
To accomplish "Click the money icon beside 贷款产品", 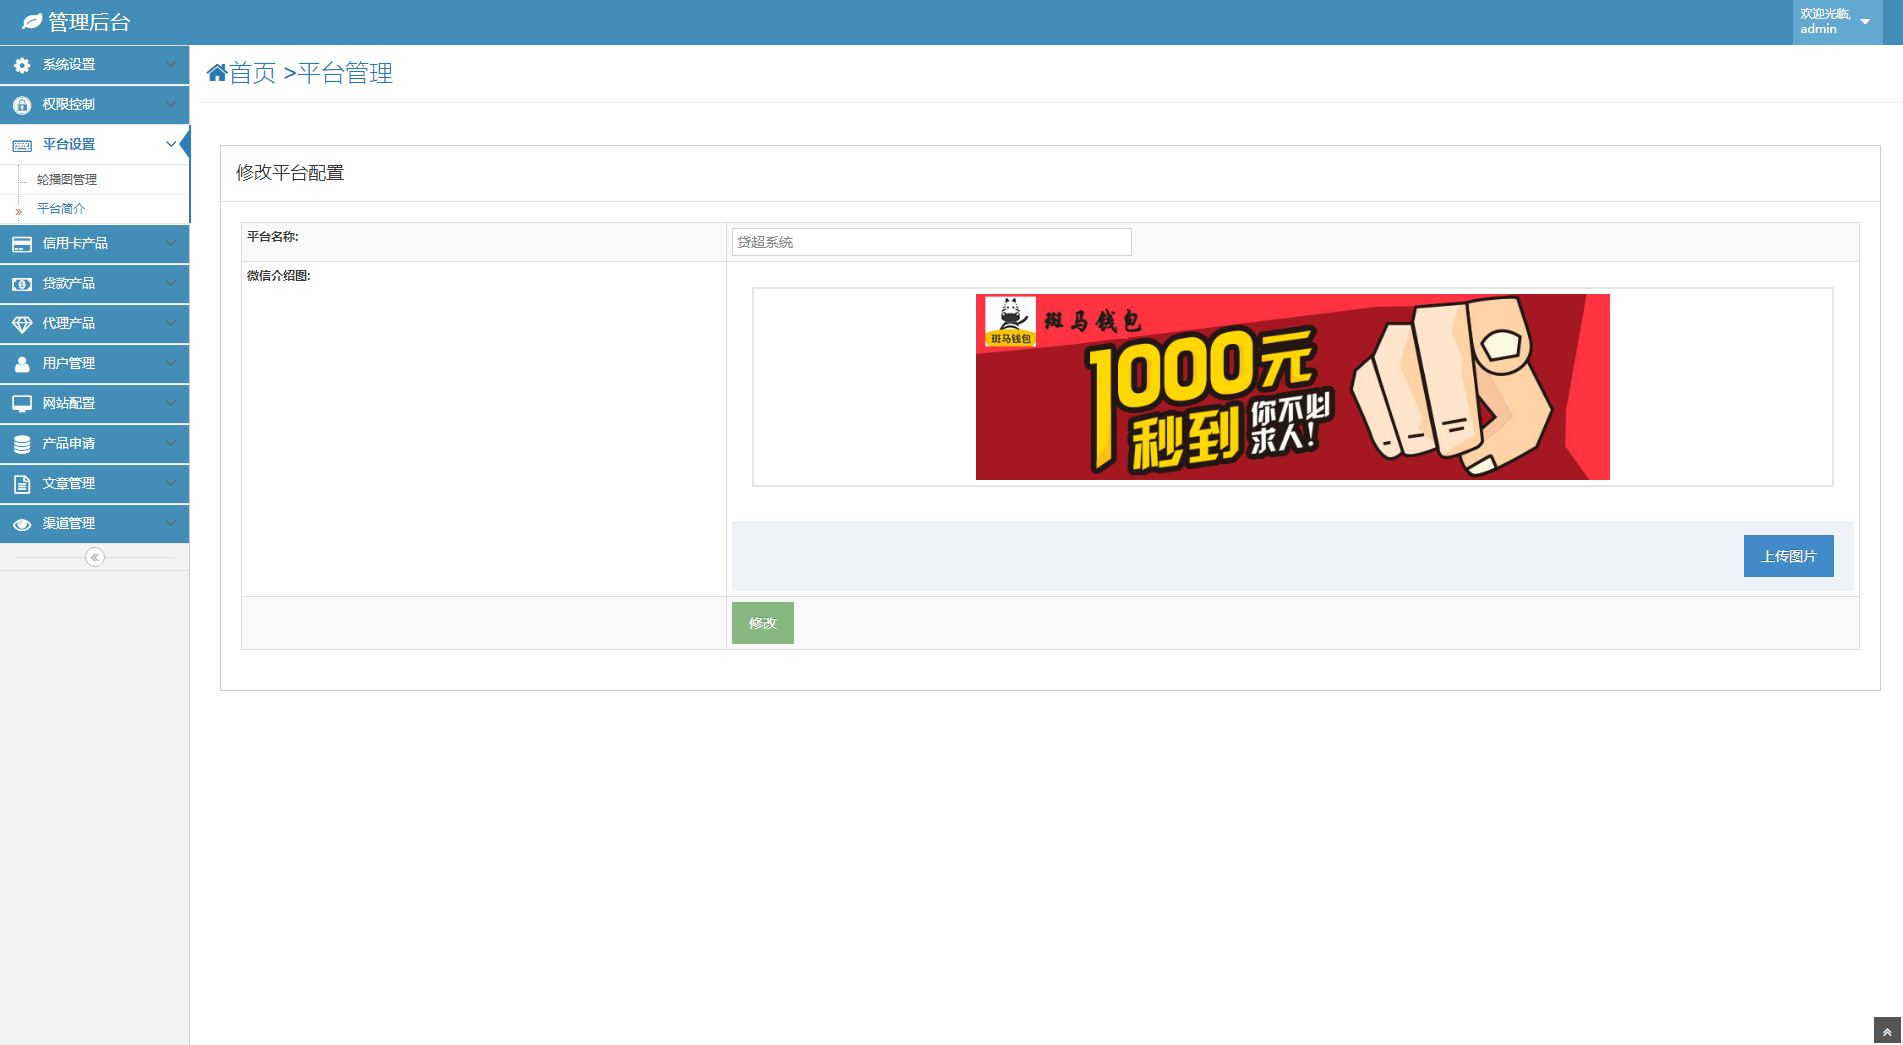I will (x=22, y=284).
